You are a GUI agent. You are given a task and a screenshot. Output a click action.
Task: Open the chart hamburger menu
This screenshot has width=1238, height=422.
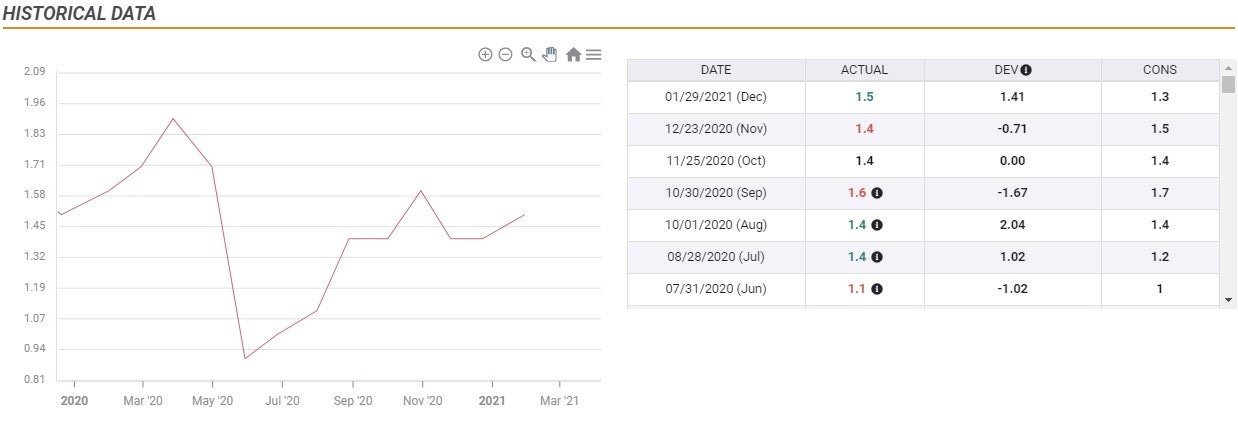click(x=593, y=55)
